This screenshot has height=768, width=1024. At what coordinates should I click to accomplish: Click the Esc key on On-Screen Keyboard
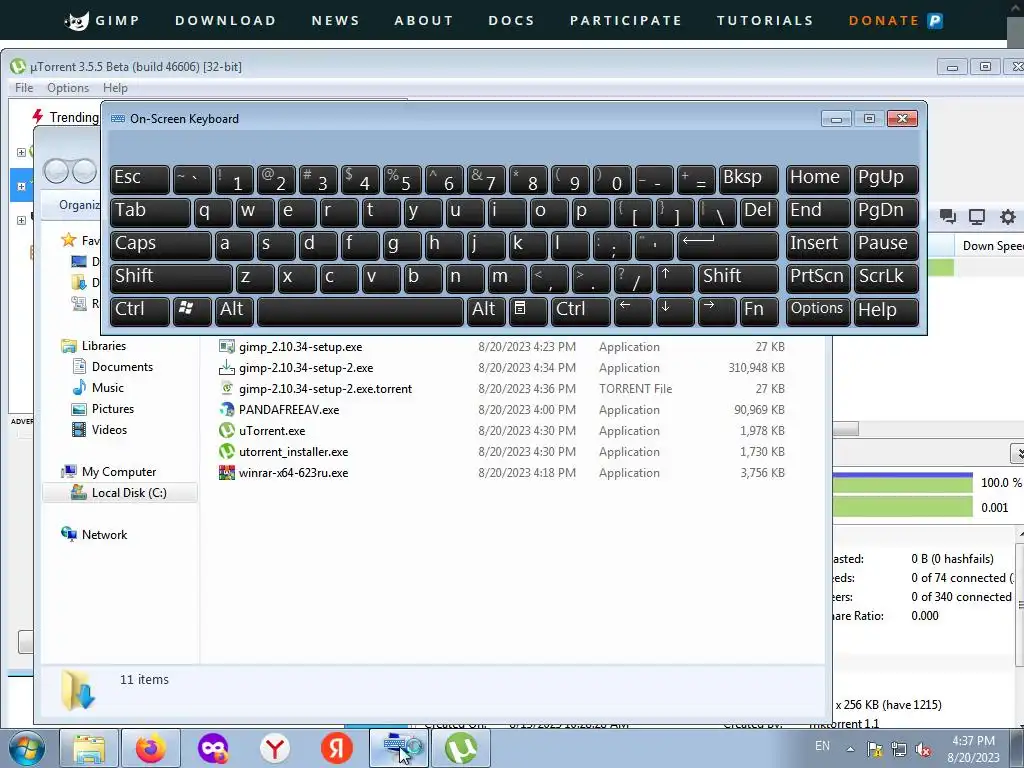[140, 179]
